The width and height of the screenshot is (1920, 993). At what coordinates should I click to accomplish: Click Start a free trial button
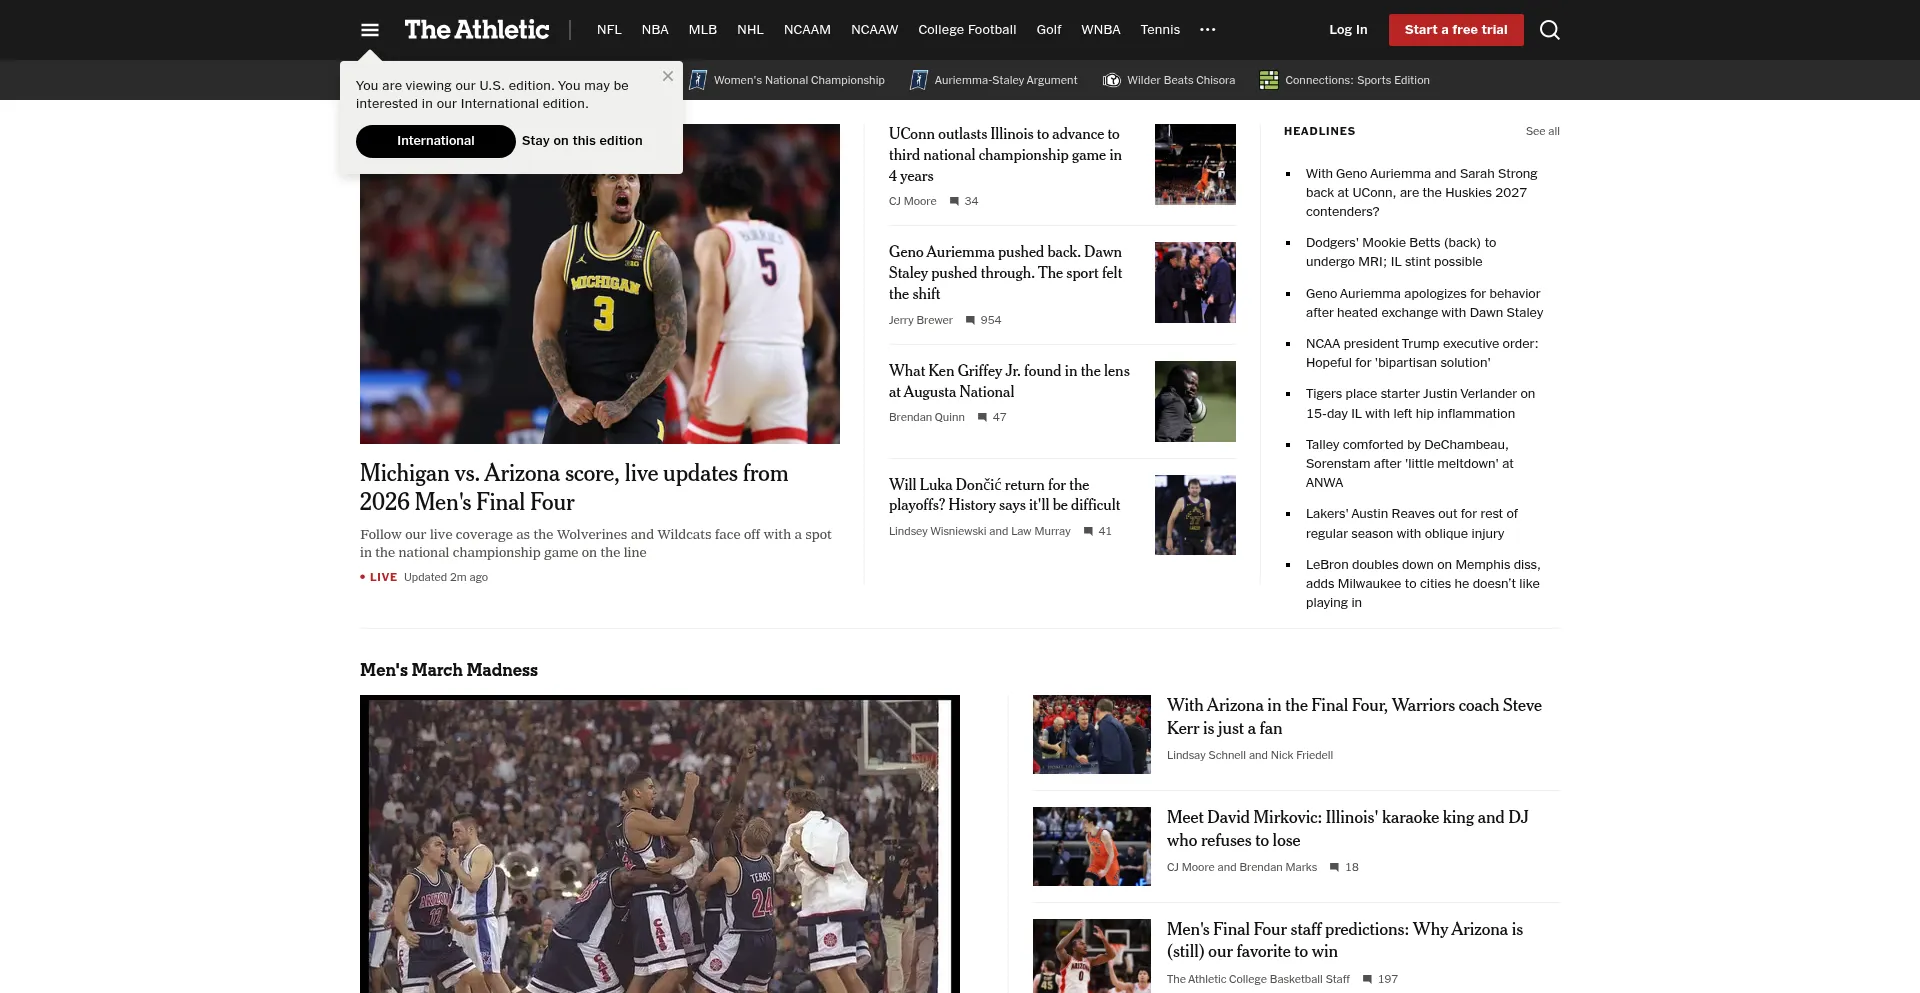(1456, 30)
